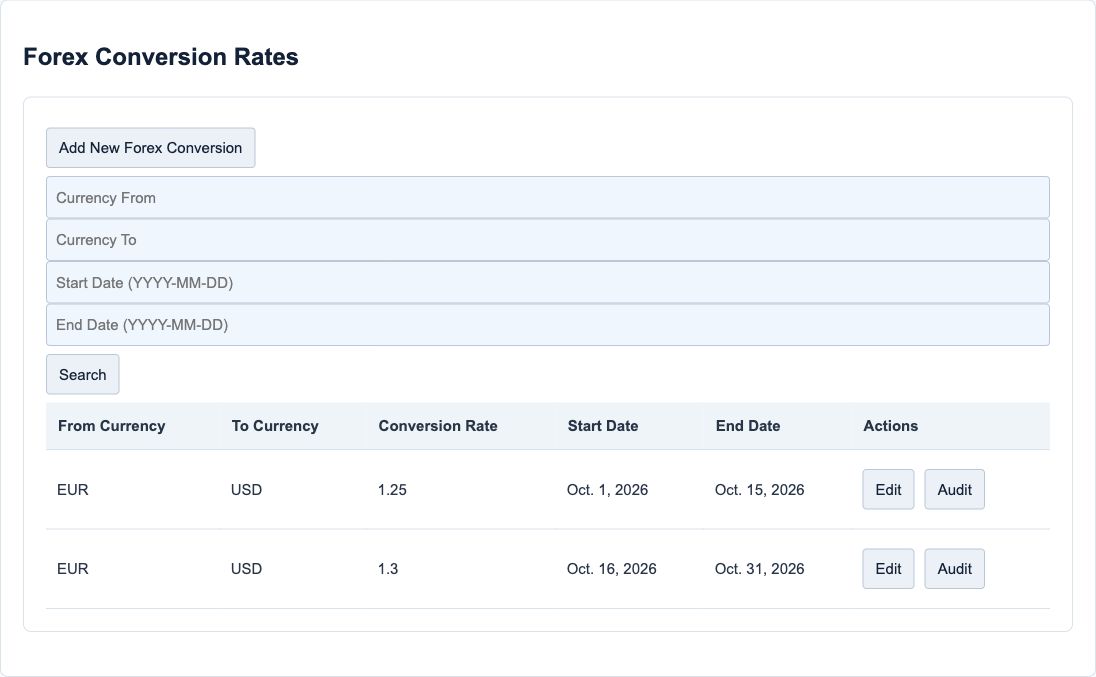Click the To Currency column header

tap(275, 425)
